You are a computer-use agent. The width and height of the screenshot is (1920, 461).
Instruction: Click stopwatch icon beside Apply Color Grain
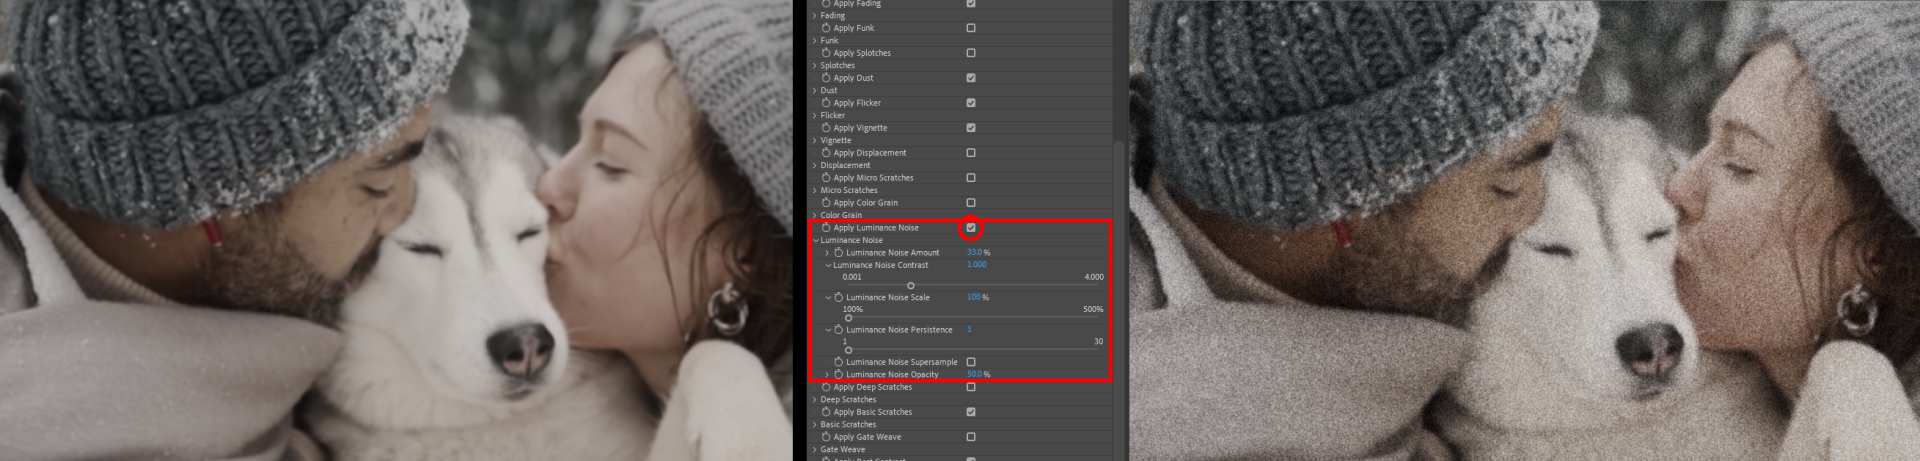click(826, 203)
